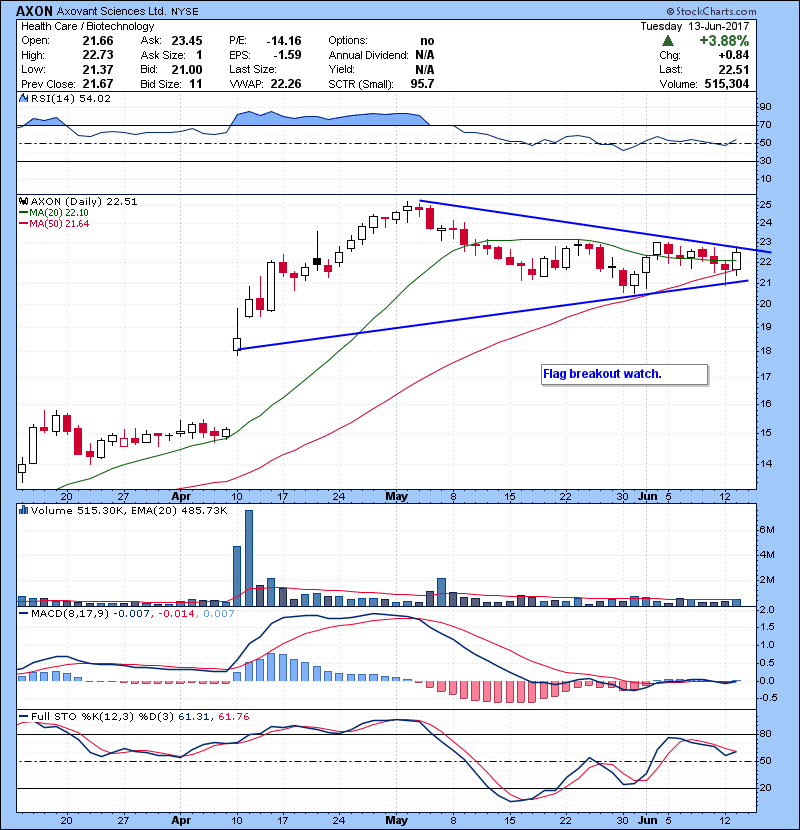Click the AXON daily candlestick icon

[23, 201]
